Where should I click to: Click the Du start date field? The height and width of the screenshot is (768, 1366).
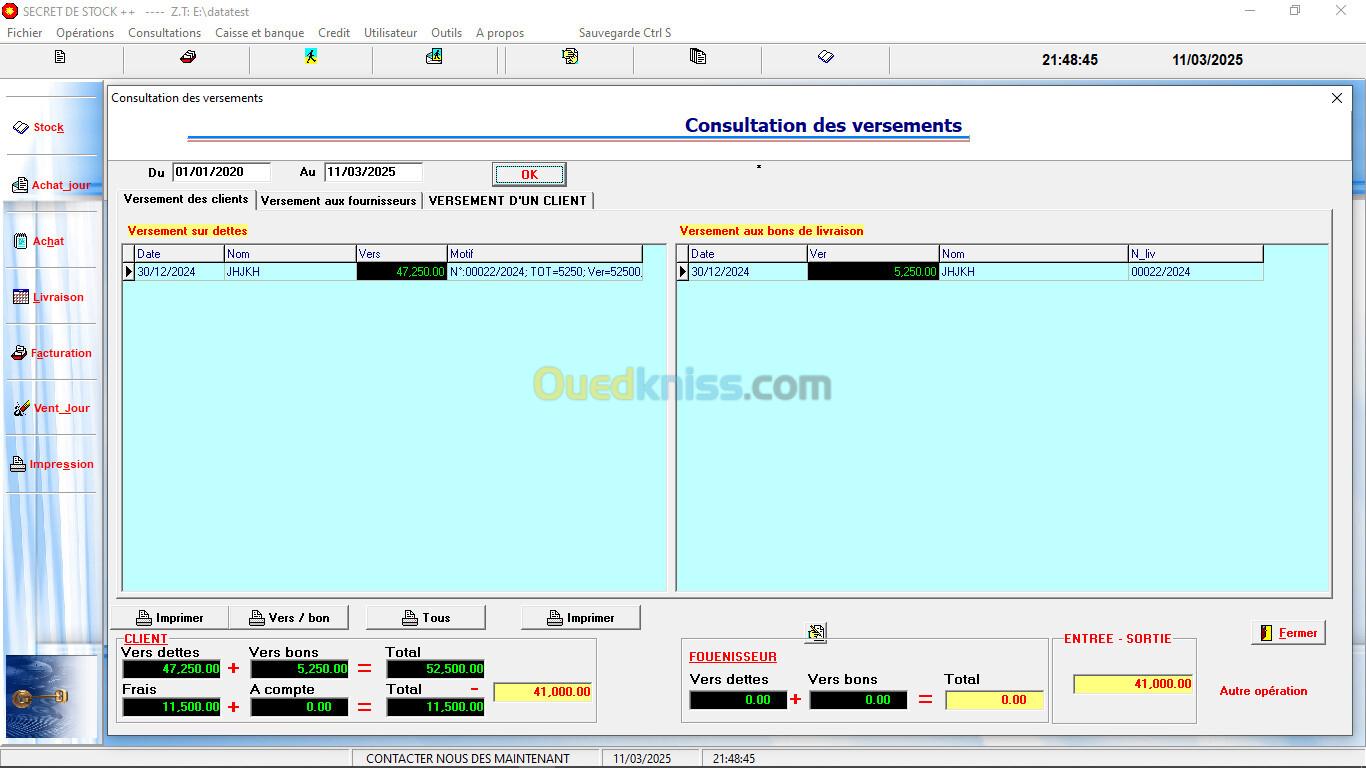tap(221, 172)
